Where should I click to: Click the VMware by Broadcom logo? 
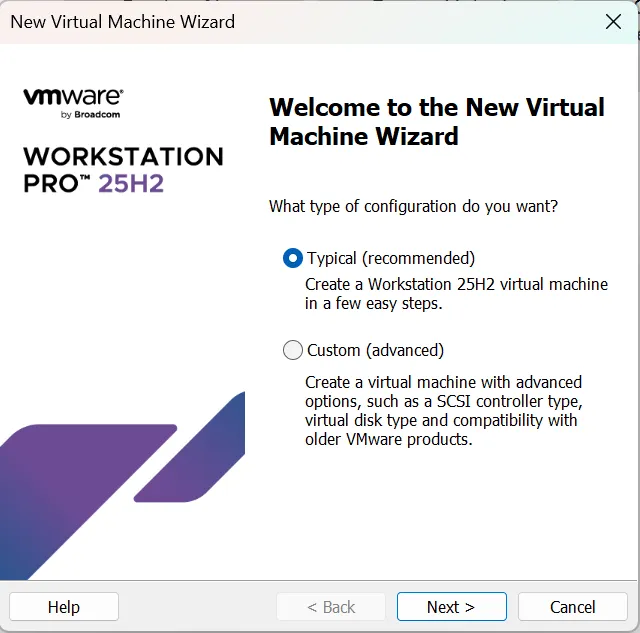[x=73, y=103]
